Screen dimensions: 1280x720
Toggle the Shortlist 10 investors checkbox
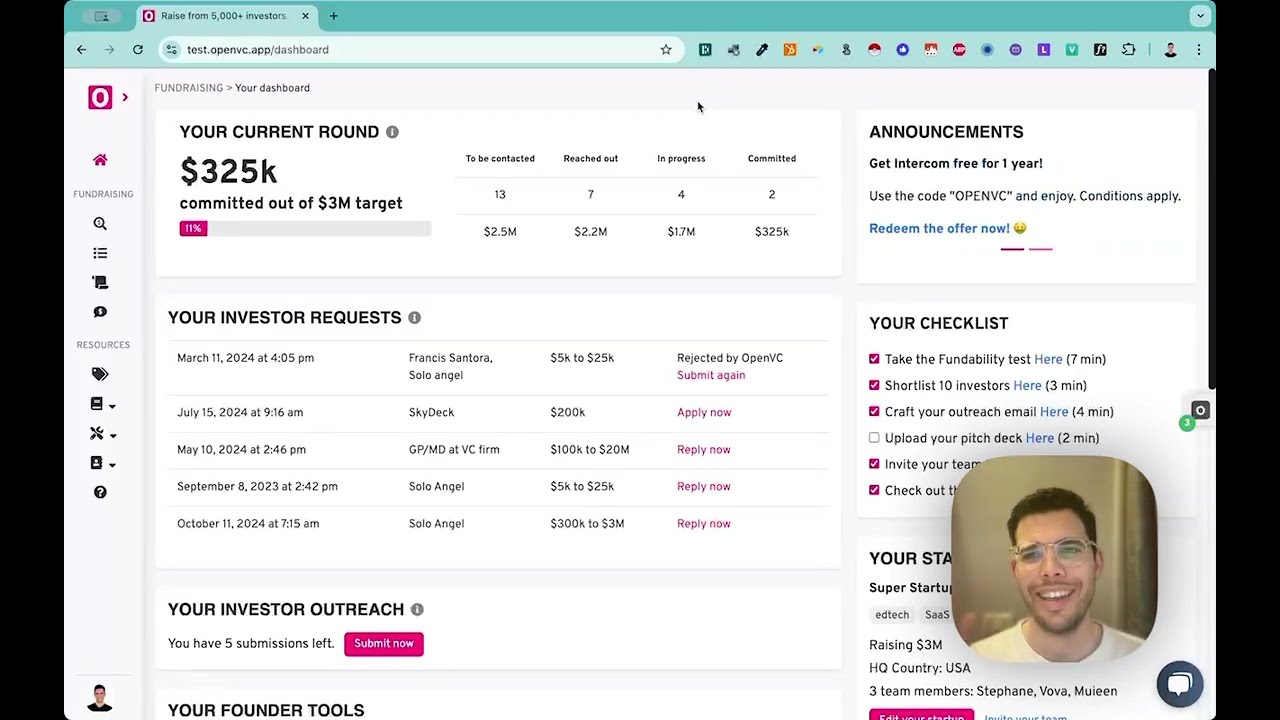(x=874, y=385)
